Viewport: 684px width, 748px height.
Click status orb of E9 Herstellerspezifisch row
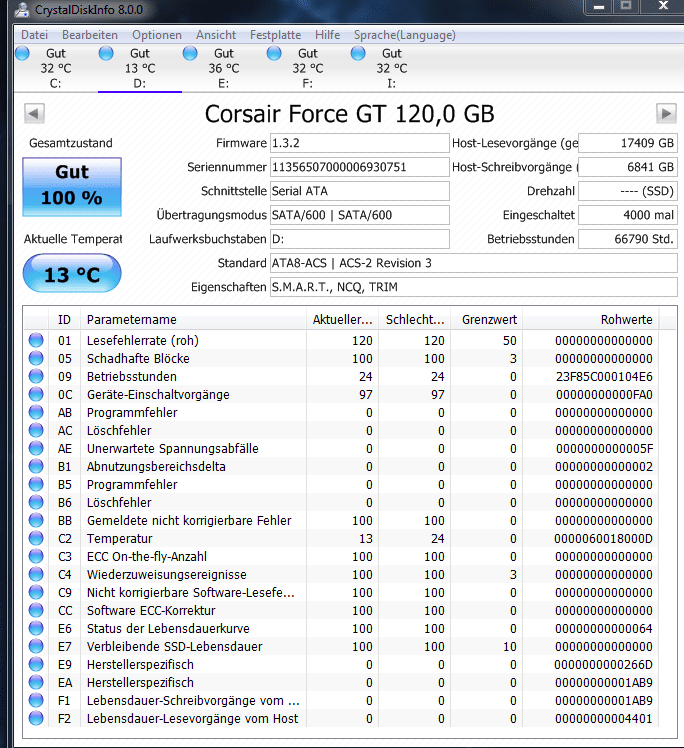pos(36,664)
